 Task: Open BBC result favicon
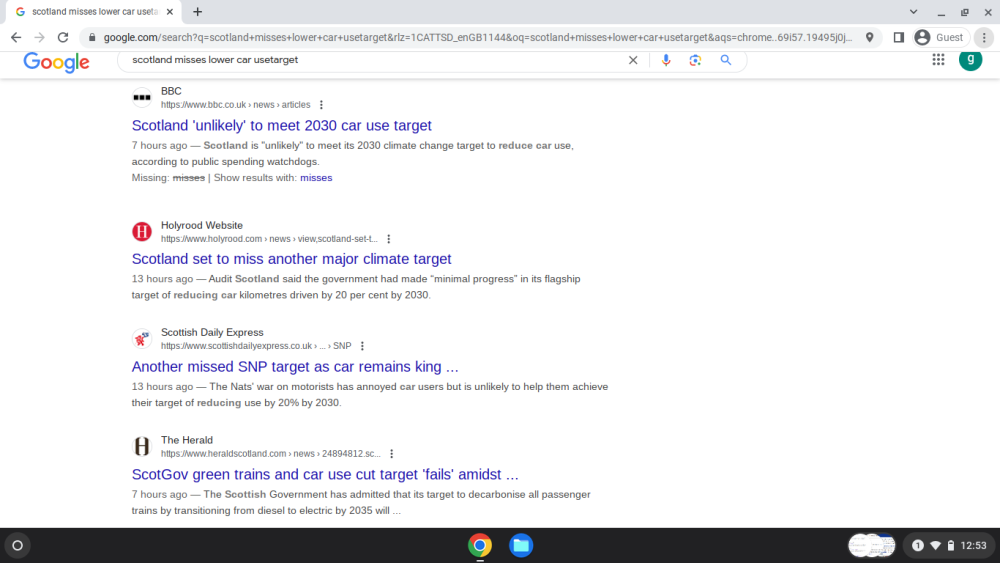142,98
